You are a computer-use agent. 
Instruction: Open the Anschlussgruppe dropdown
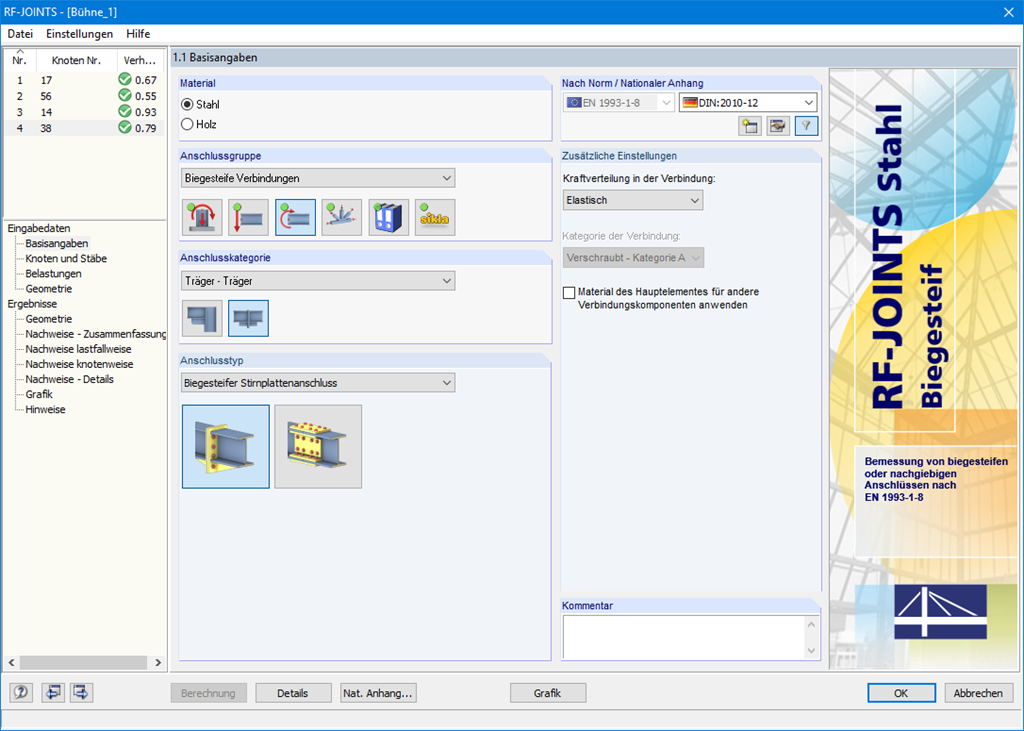(x=318, y=178)
